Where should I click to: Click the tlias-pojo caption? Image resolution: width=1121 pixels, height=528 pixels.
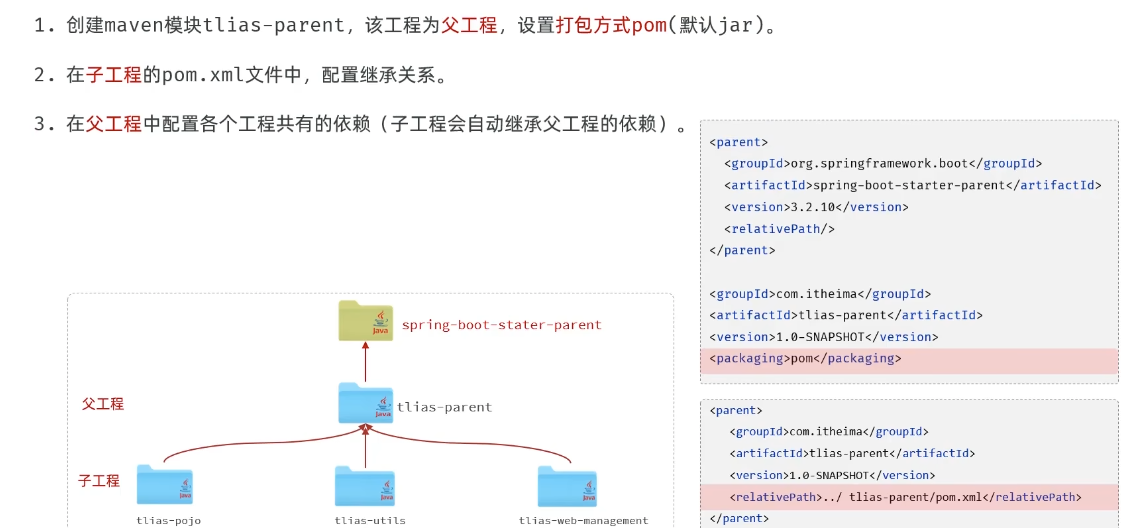click(169, 520)
